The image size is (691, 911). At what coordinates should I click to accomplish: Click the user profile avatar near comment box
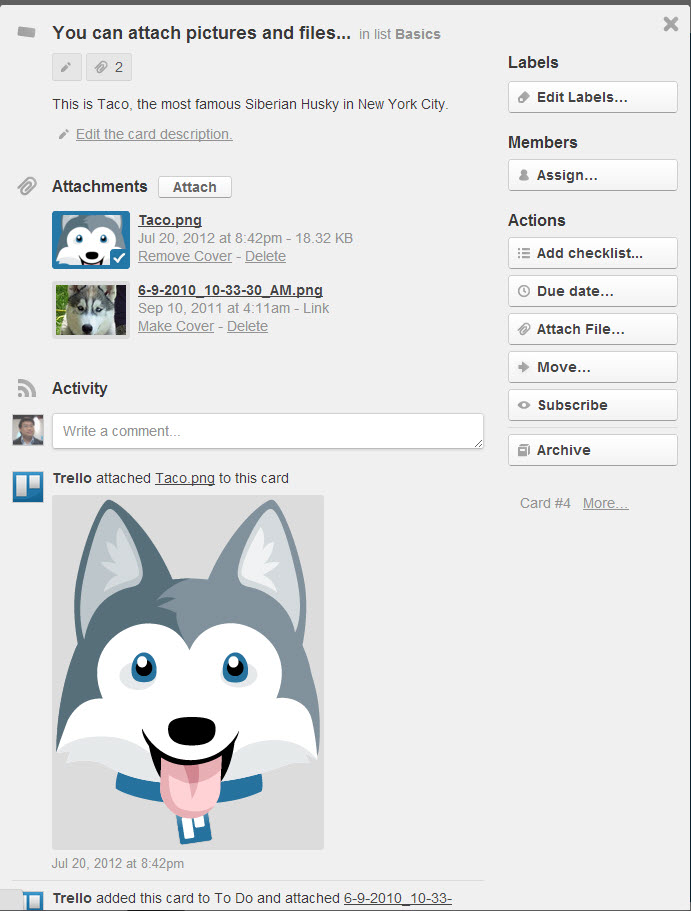click(x=27, y=430)
